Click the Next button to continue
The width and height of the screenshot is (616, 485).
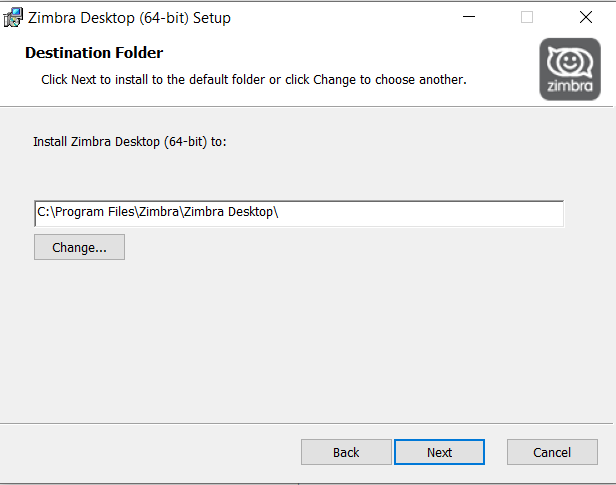pyautogui.click(x=439, y=452)
